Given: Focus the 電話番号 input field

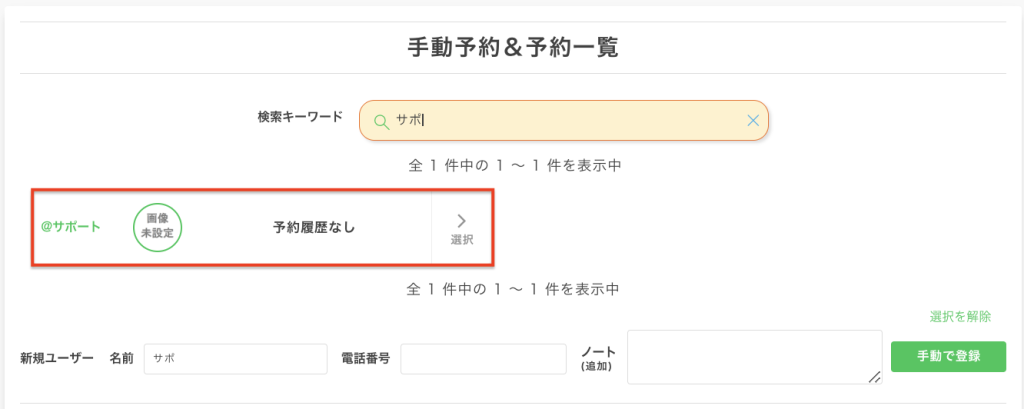Looking at the screenshot, I should pos(483,358).
